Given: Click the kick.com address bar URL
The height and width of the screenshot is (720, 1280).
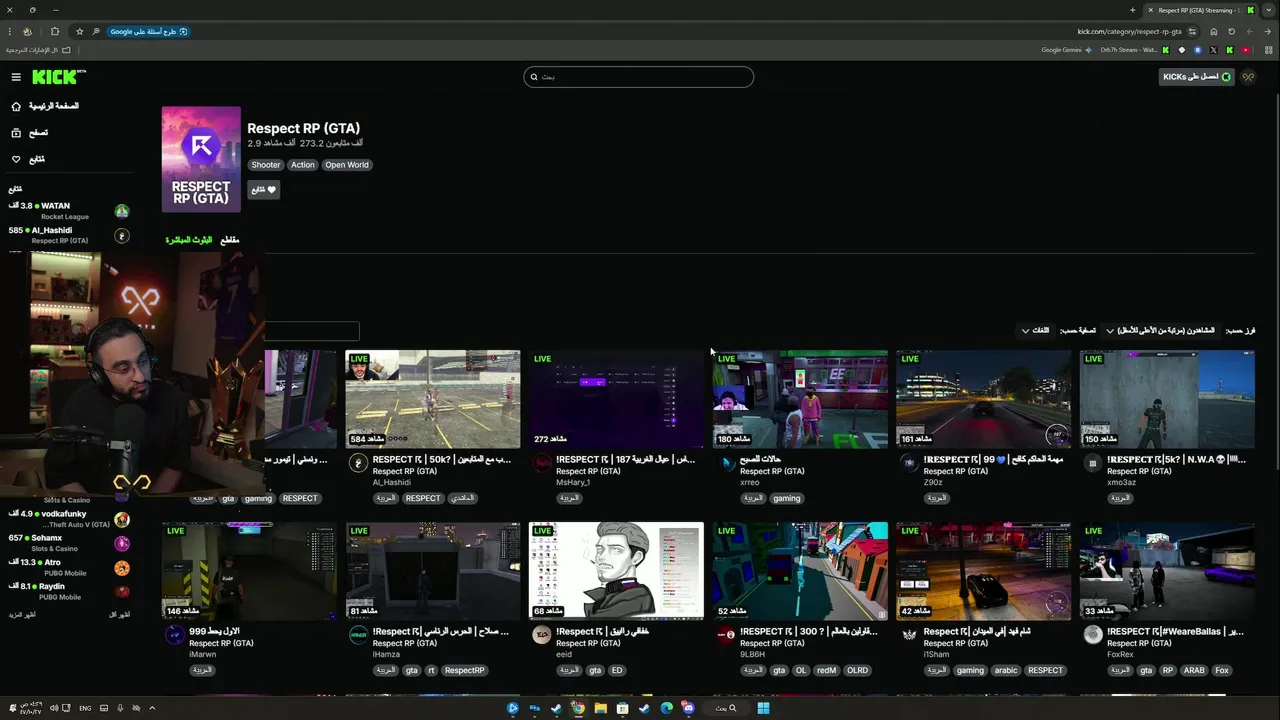Looking at the screenshot, I should 1129,31.
